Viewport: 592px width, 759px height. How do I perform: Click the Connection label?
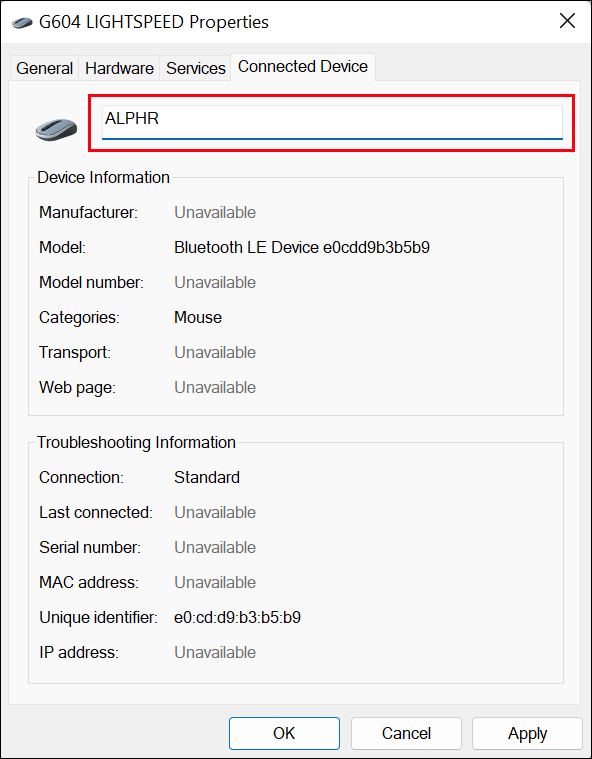tap(81, 477)
